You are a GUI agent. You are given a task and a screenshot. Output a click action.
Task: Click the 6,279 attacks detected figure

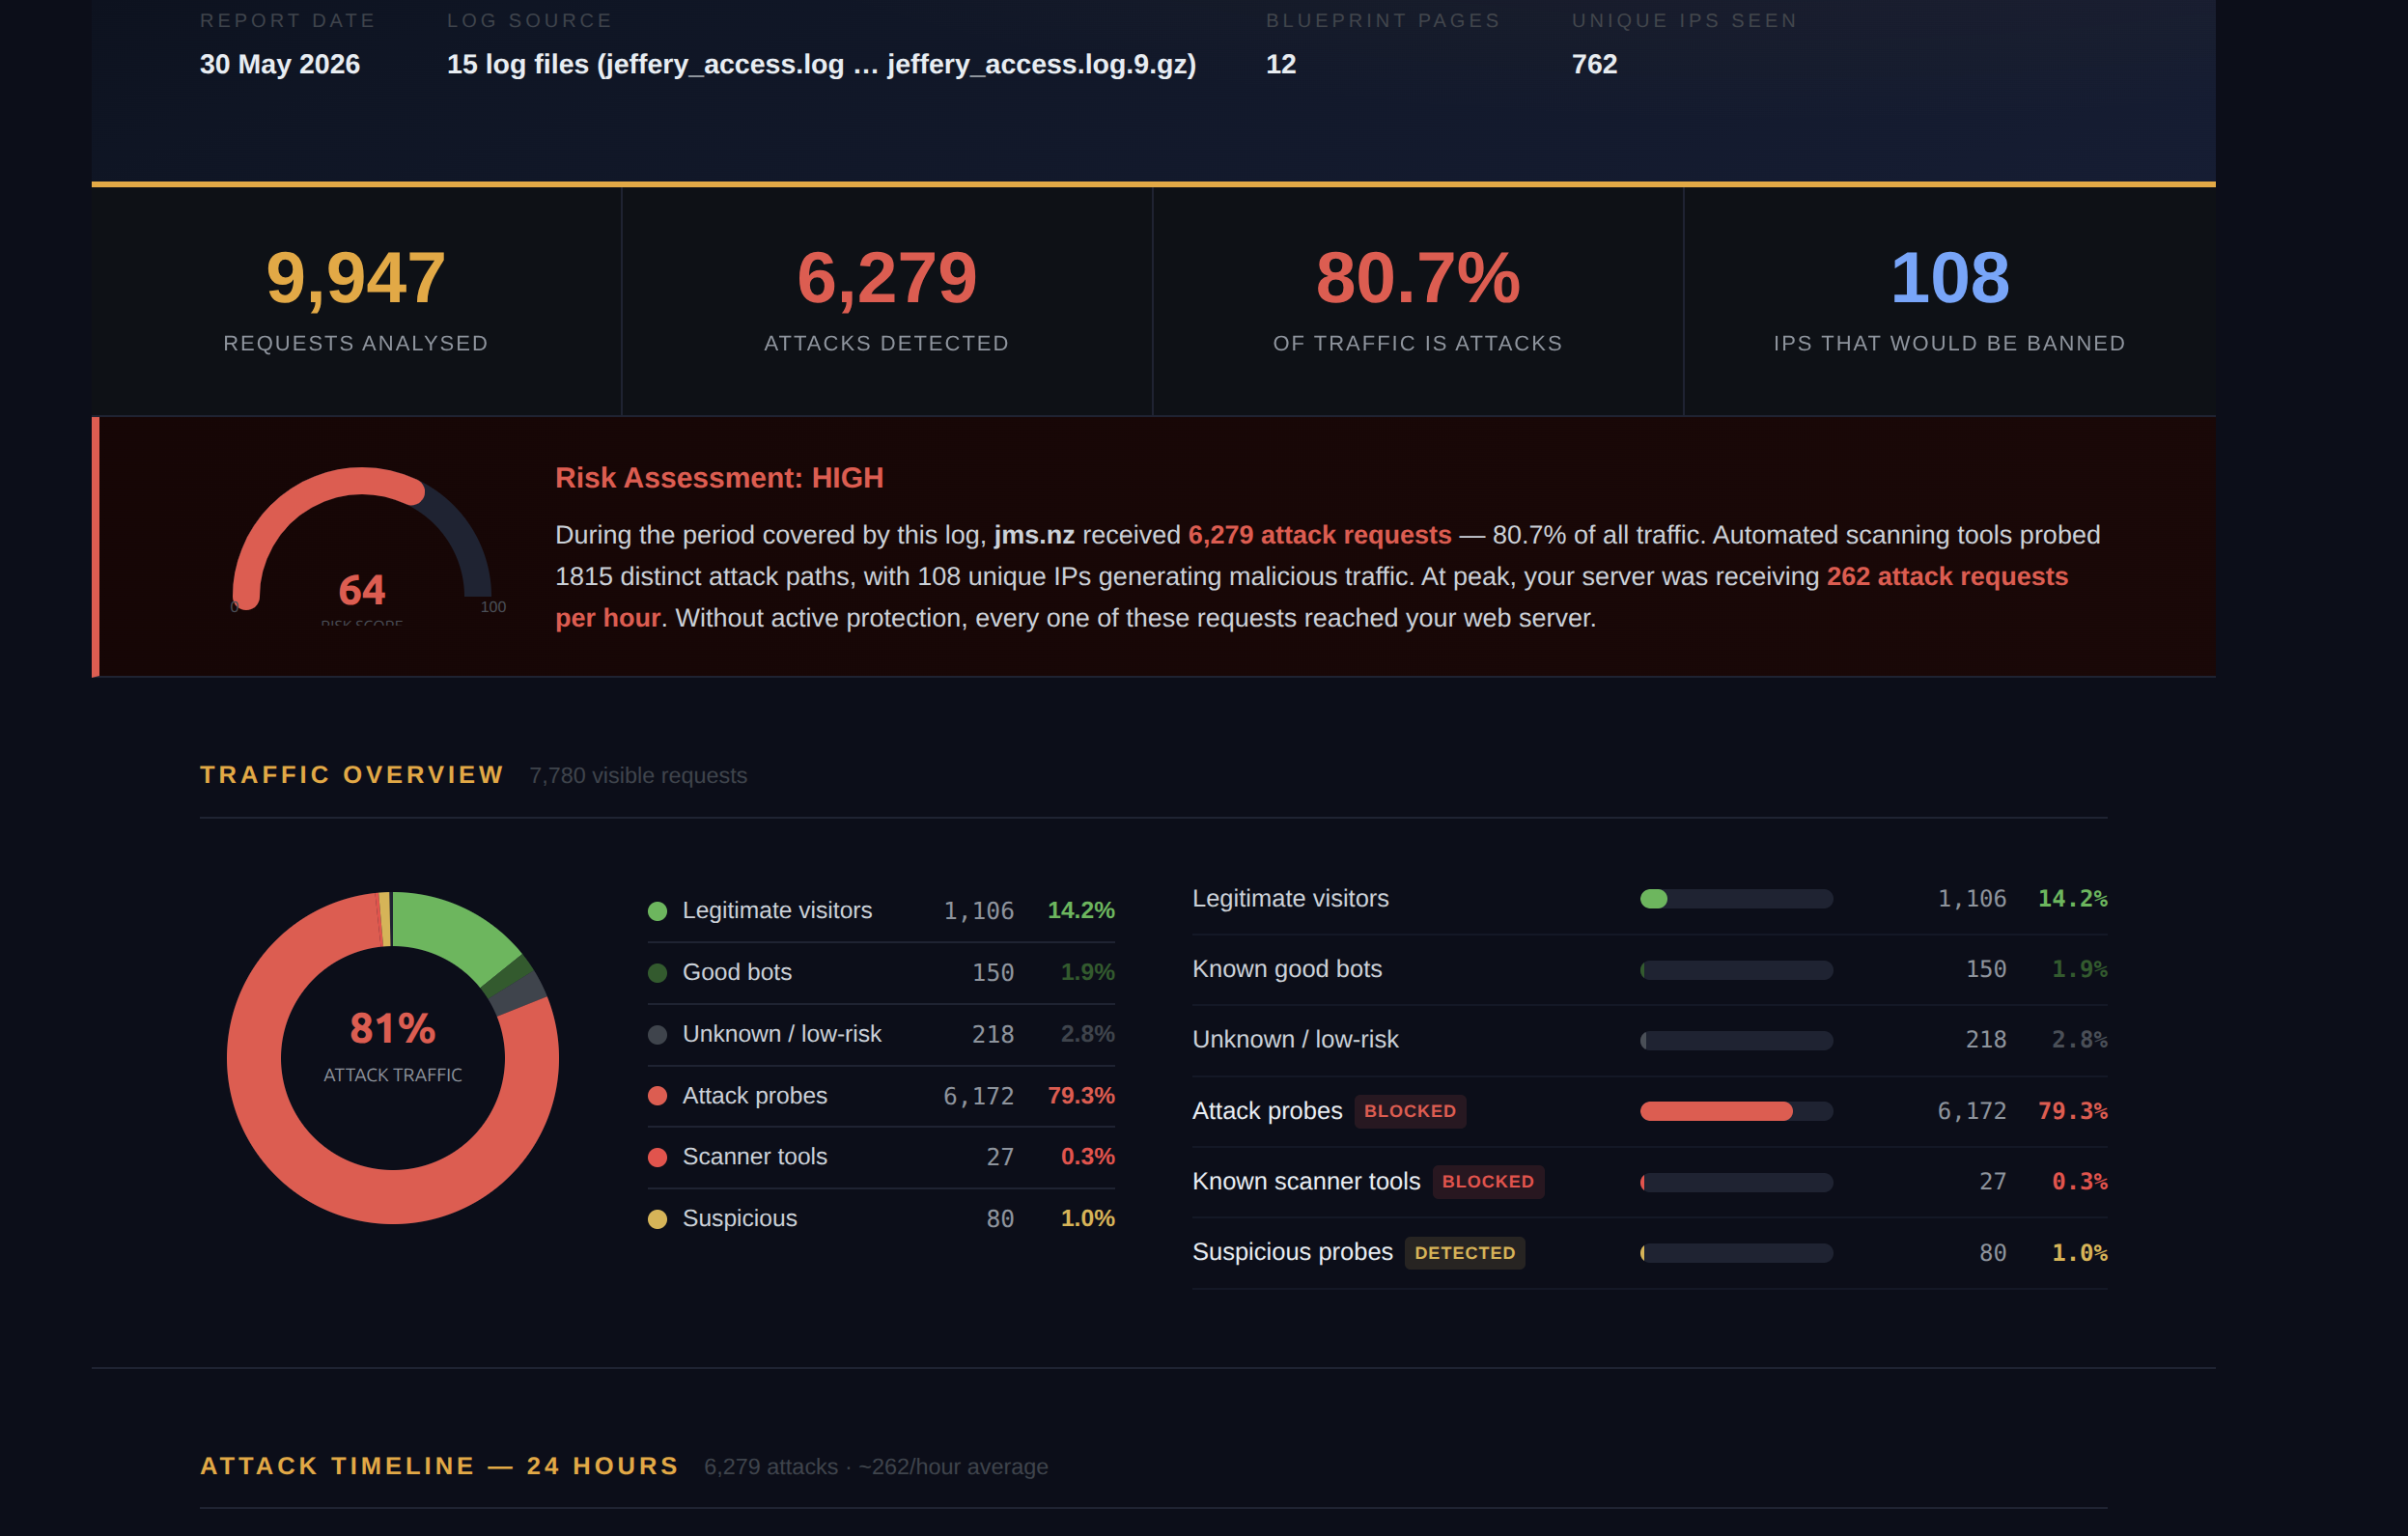point(886,278)
